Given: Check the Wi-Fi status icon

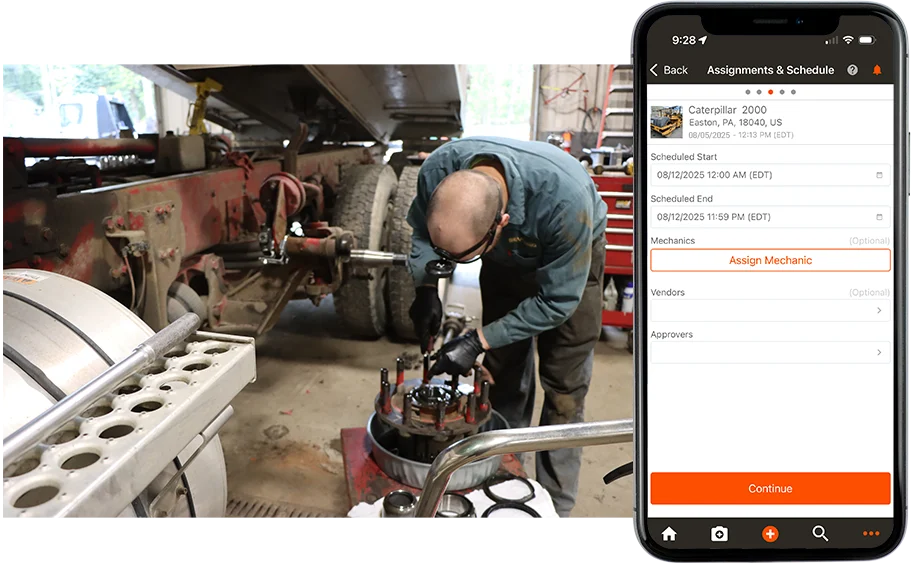Looking at the screenshot, I should coord(848,40).
